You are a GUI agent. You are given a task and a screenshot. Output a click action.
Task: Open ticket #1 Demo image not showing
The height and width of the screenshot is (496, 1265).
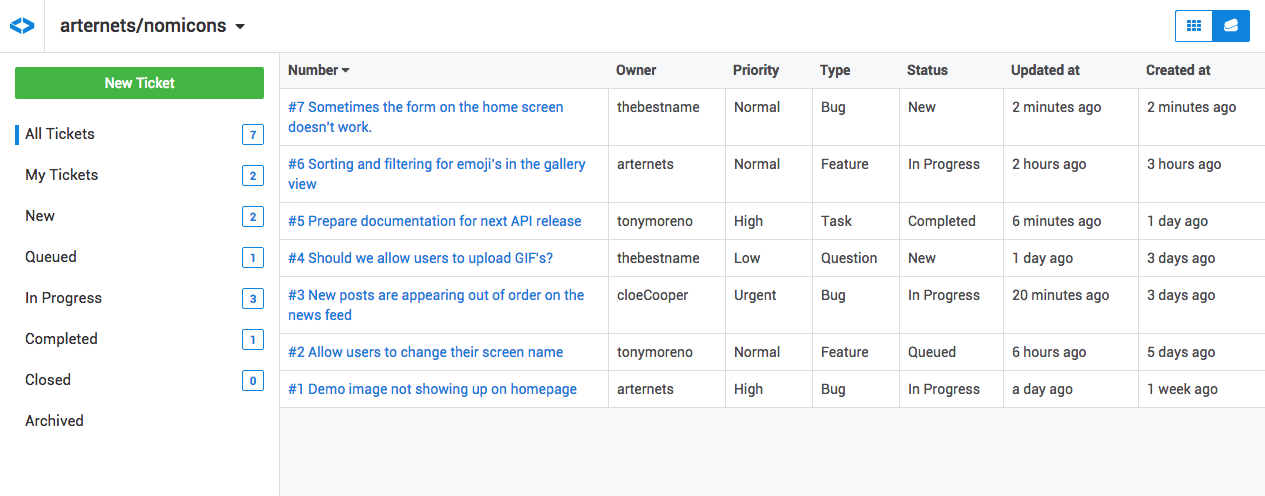point(432,389)
